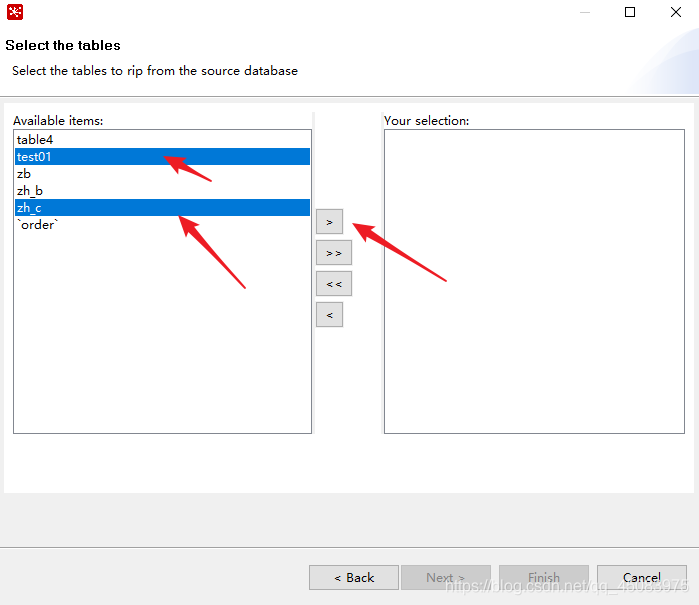
Task: Add all tables with the >> button
Action: coord(334,253)
